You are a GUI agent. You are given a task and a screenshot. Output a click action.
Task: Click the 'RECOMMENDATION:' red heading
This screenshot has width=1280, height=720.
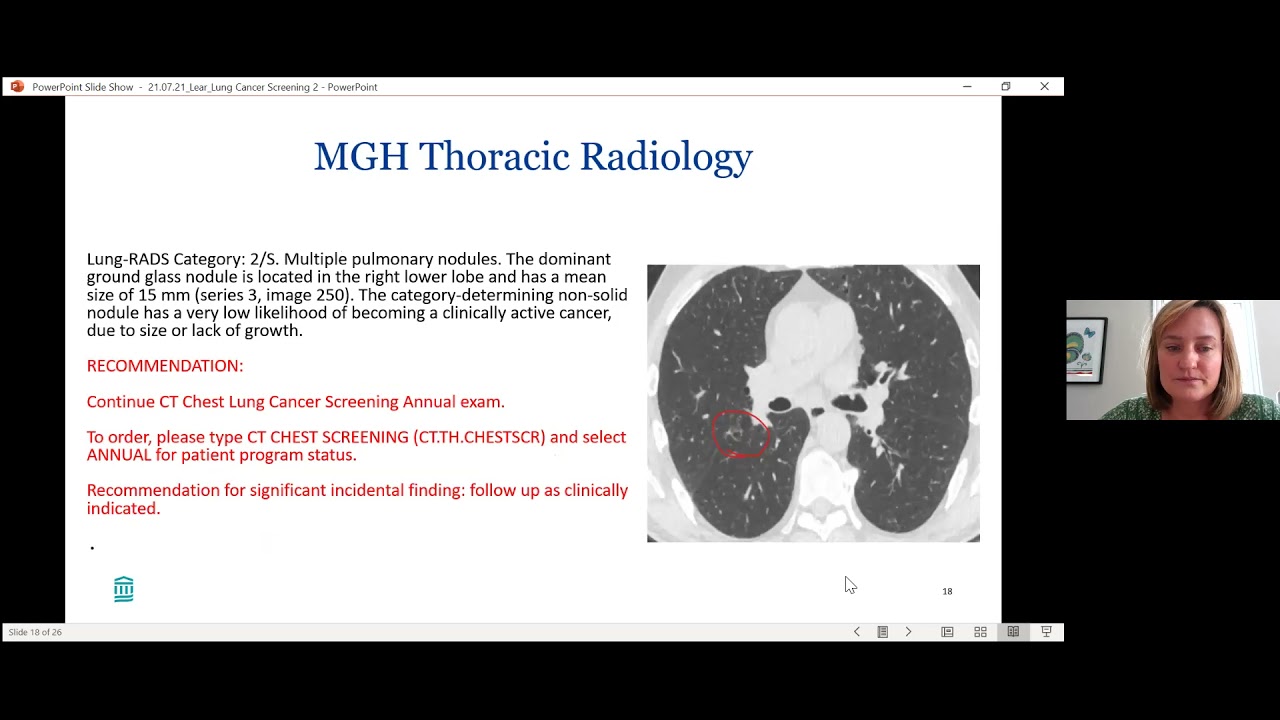[x=165, y=366]
